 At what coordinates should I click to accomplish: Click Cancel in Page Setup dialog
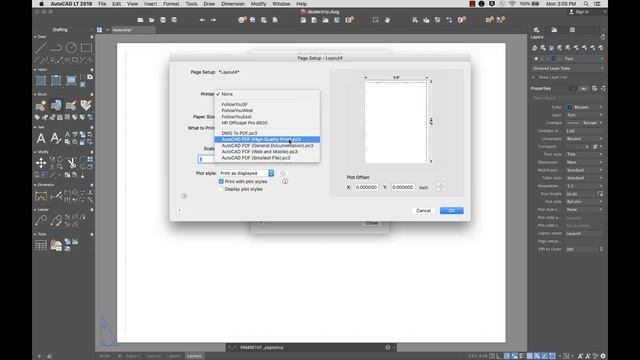click(423, 211)
